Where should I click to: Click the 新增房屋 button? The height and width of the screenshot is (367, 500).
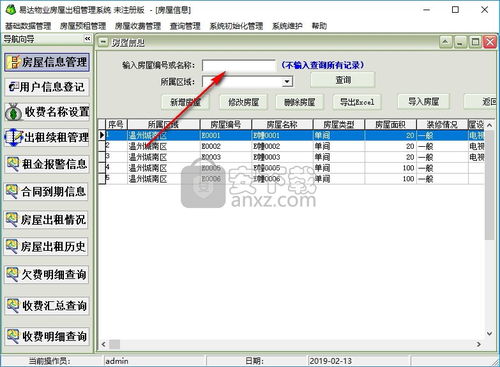(x=185, y=102)
